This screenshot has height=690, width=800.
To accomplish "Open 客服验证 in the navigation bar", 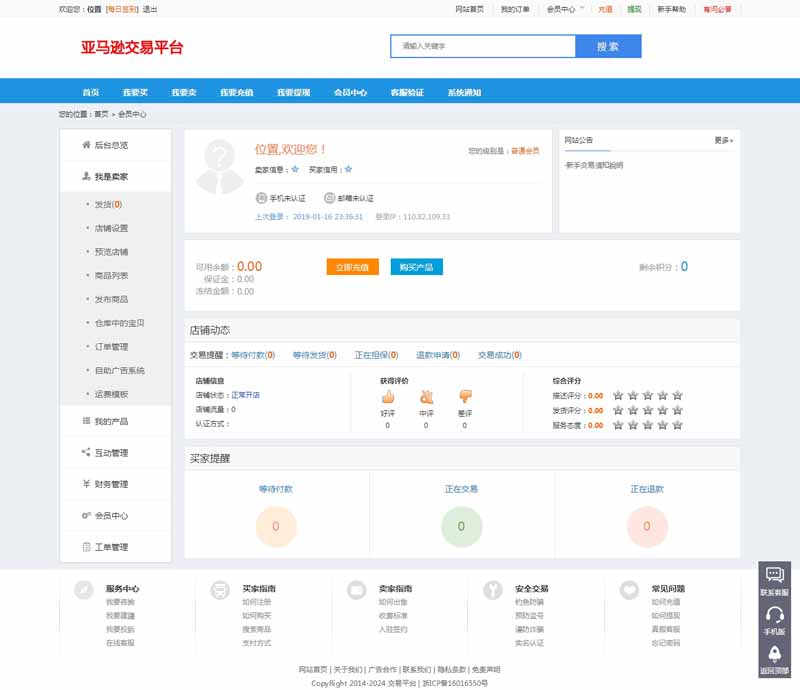I will 407,92.
